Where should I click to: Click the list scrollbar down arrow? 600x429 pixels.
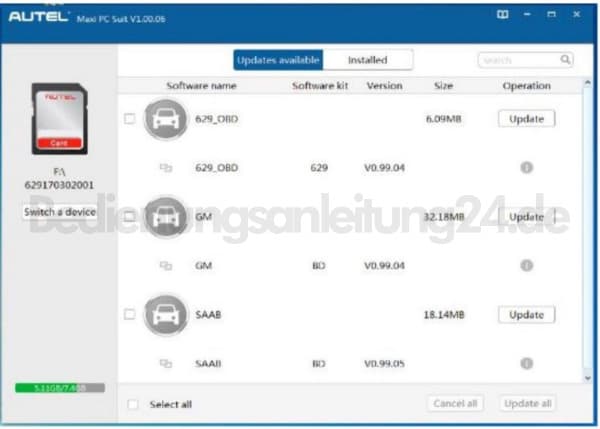coord(588,378)
